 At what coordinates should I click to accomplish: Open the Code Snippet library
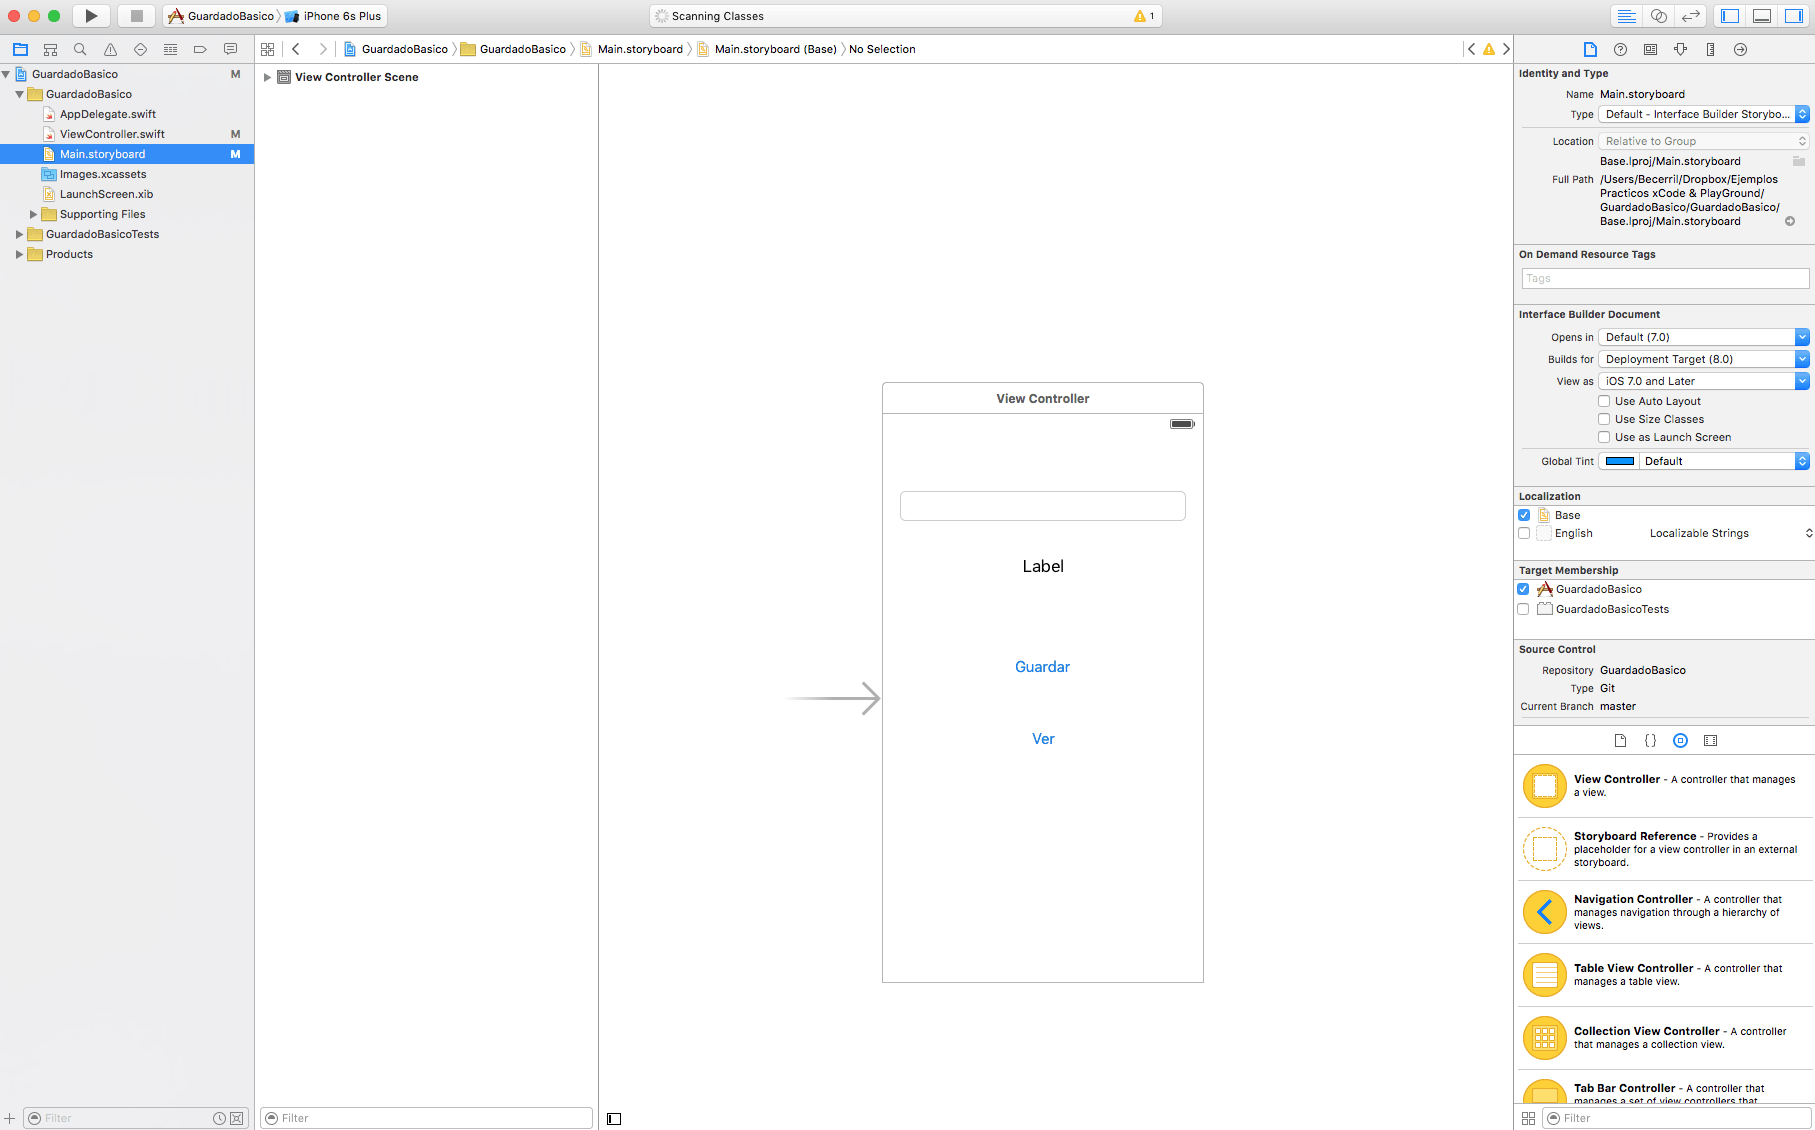pos(1650,741)
